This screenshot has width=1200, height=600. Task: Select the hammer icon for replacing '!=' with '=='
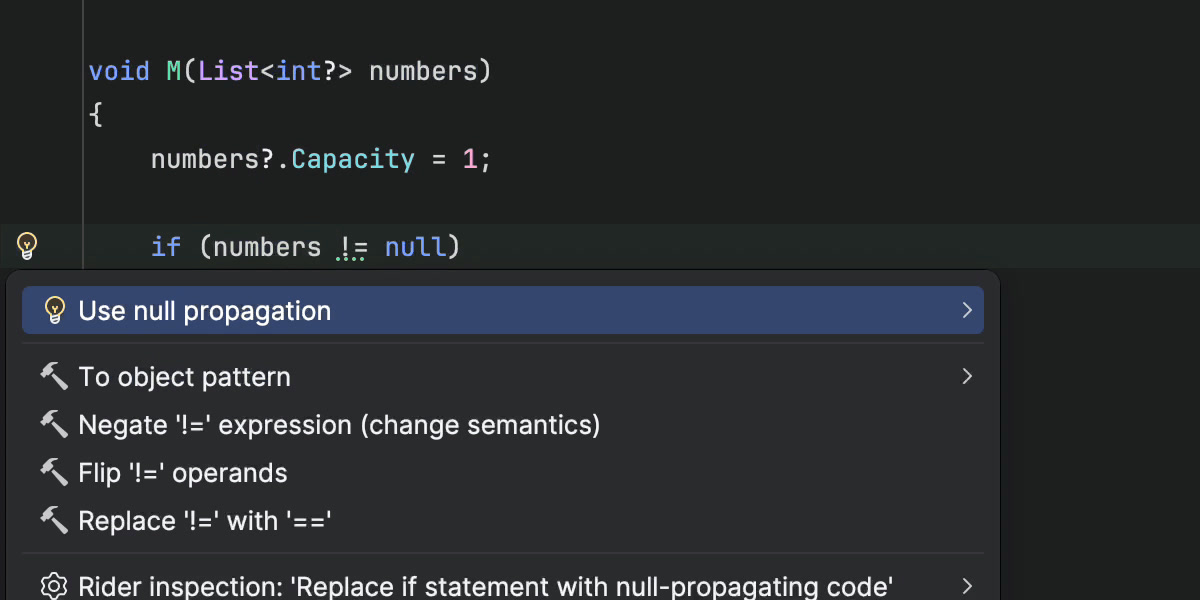tap(55, 520)
